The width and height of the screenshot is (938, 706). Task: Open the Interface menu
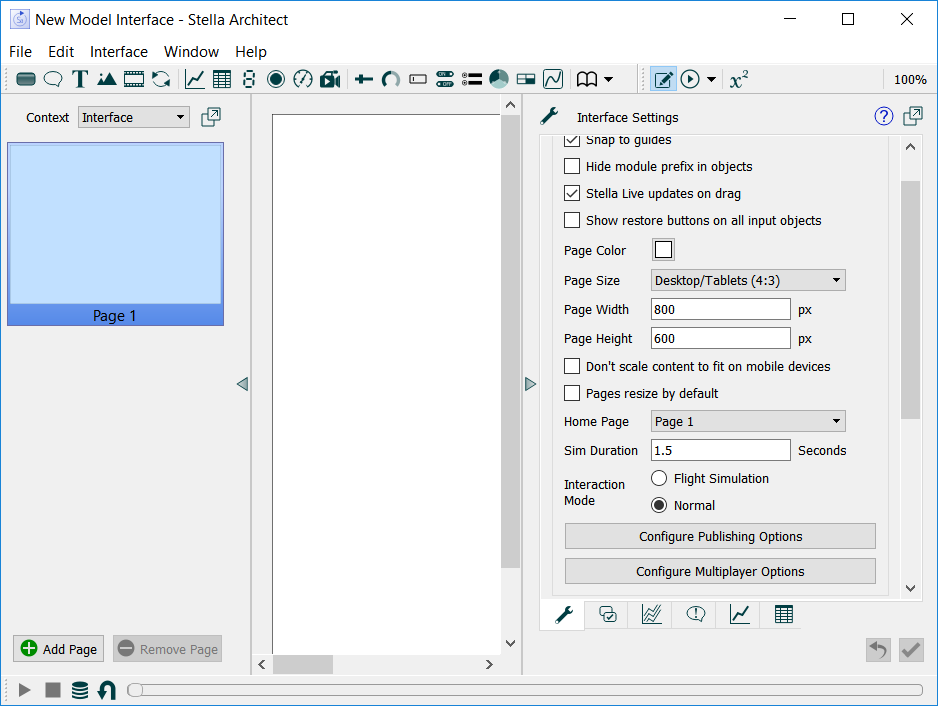tap(118, 52)
